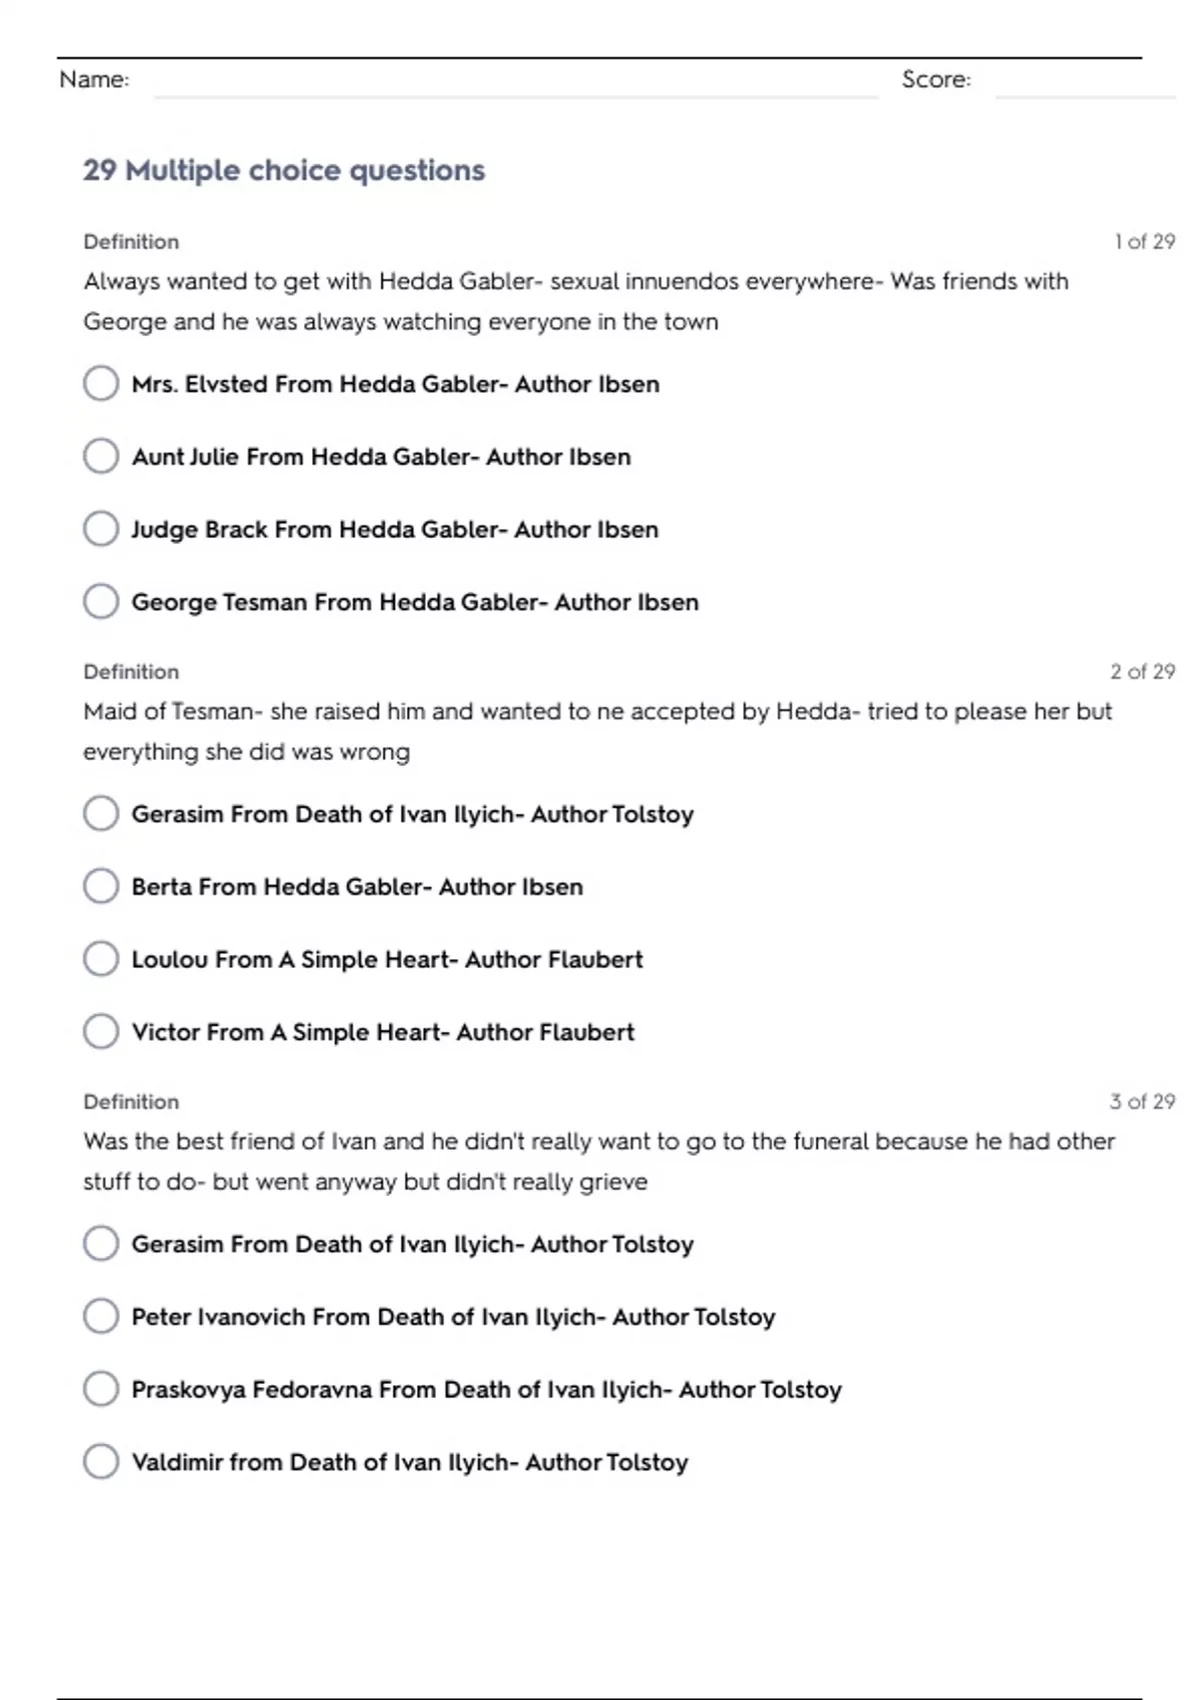Select Loulou From A Simple Heart
This screenshot has height=1700, width=1200.
[x=101, y=959]
